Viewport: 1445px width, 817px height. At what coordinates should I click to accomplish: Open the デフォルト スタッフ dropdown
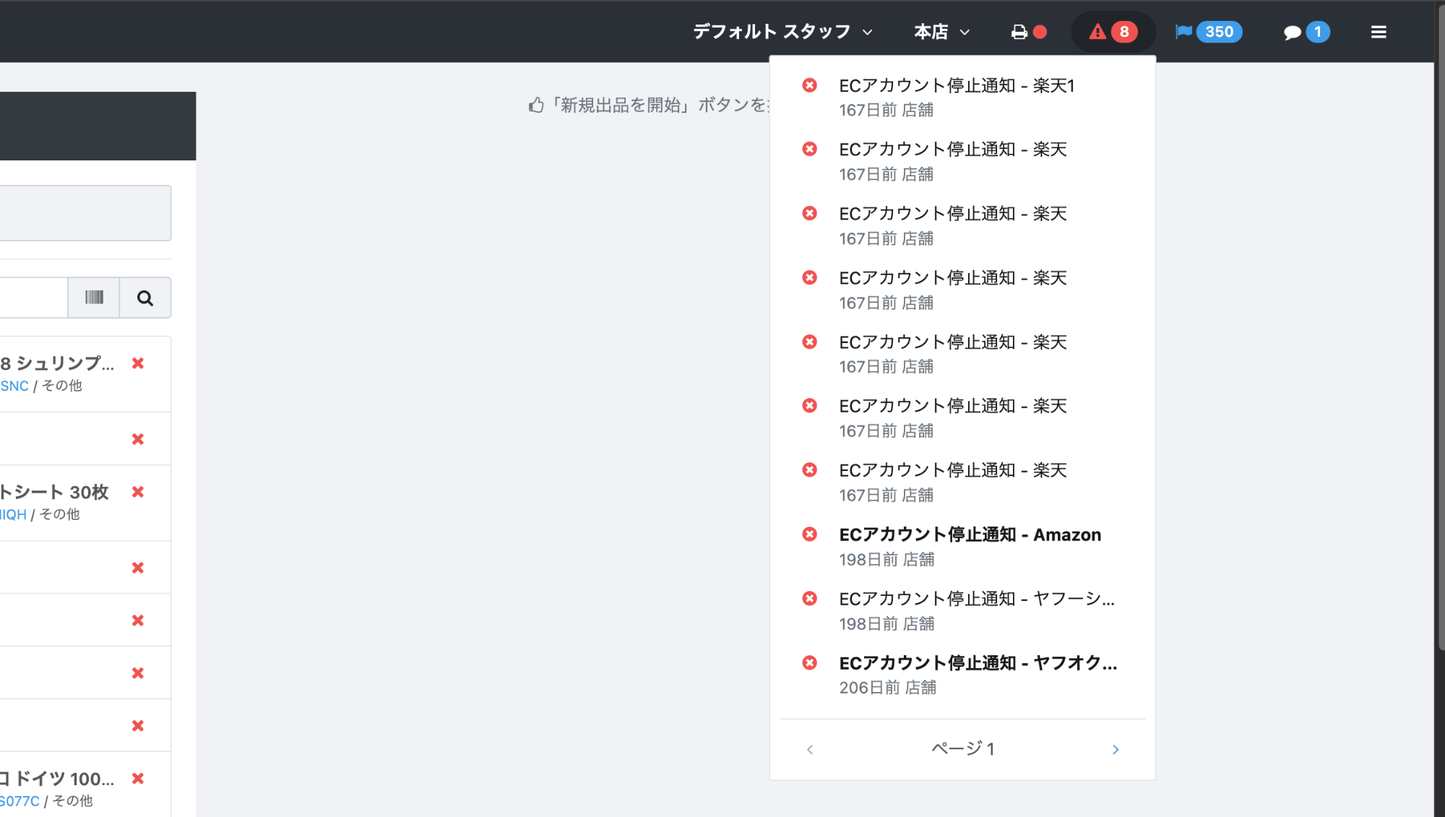pyautogui.click(x=781, y=31)
